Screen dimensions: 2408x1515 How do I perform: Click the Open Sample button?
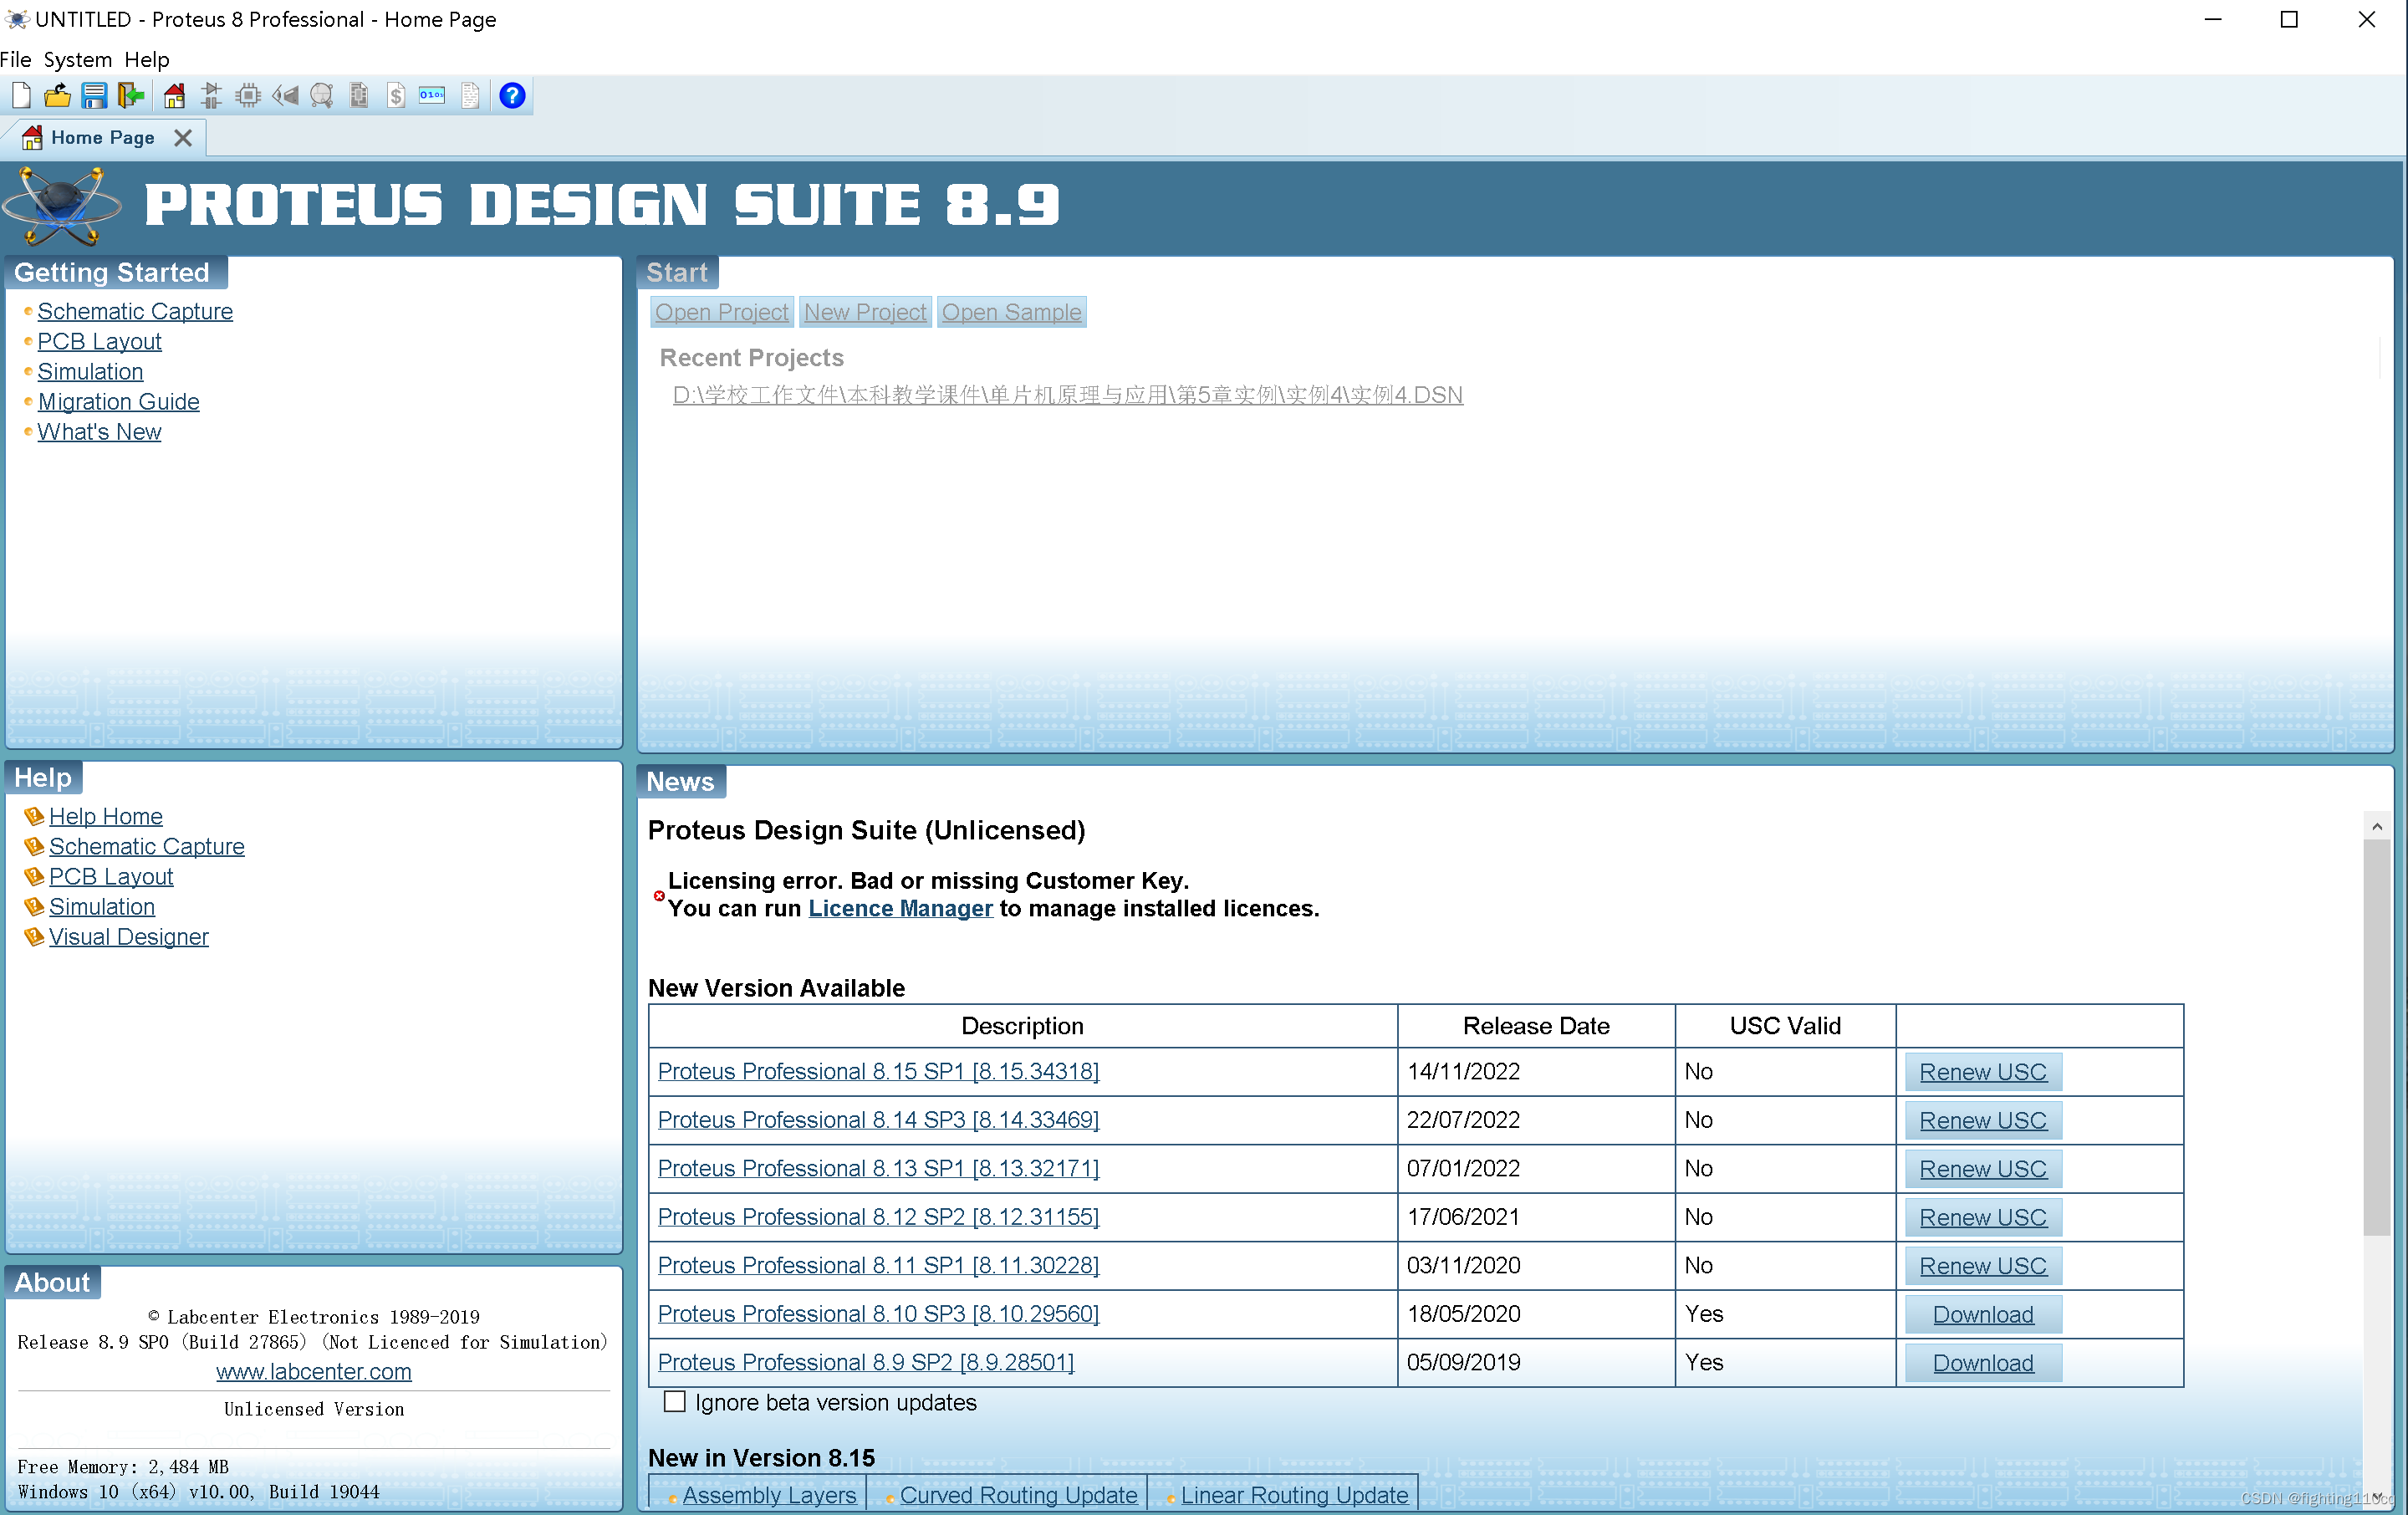1011,313
